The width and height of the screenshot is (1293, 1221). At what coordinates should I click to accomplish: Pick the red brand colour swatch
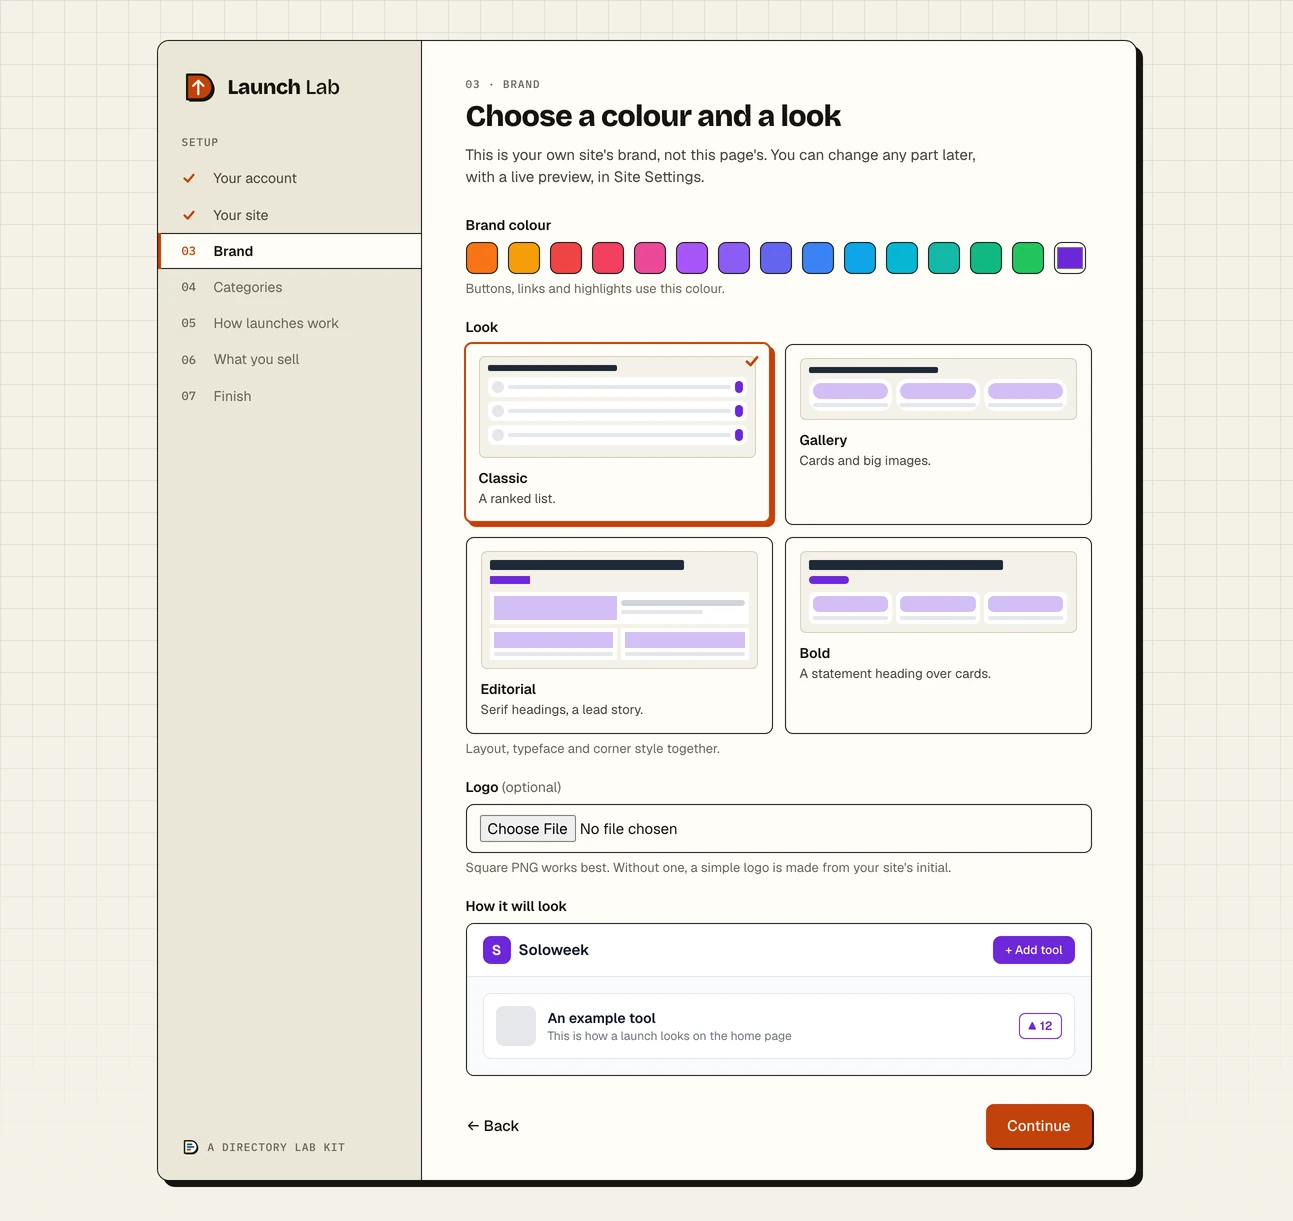click(x=566, y=258)
